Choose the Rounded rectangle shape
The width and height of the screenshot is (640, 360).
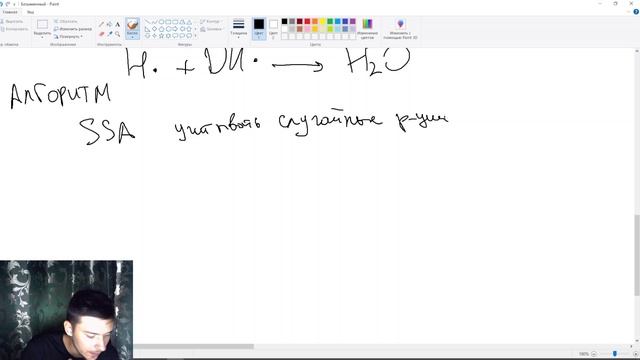click(x=175, y=22)
